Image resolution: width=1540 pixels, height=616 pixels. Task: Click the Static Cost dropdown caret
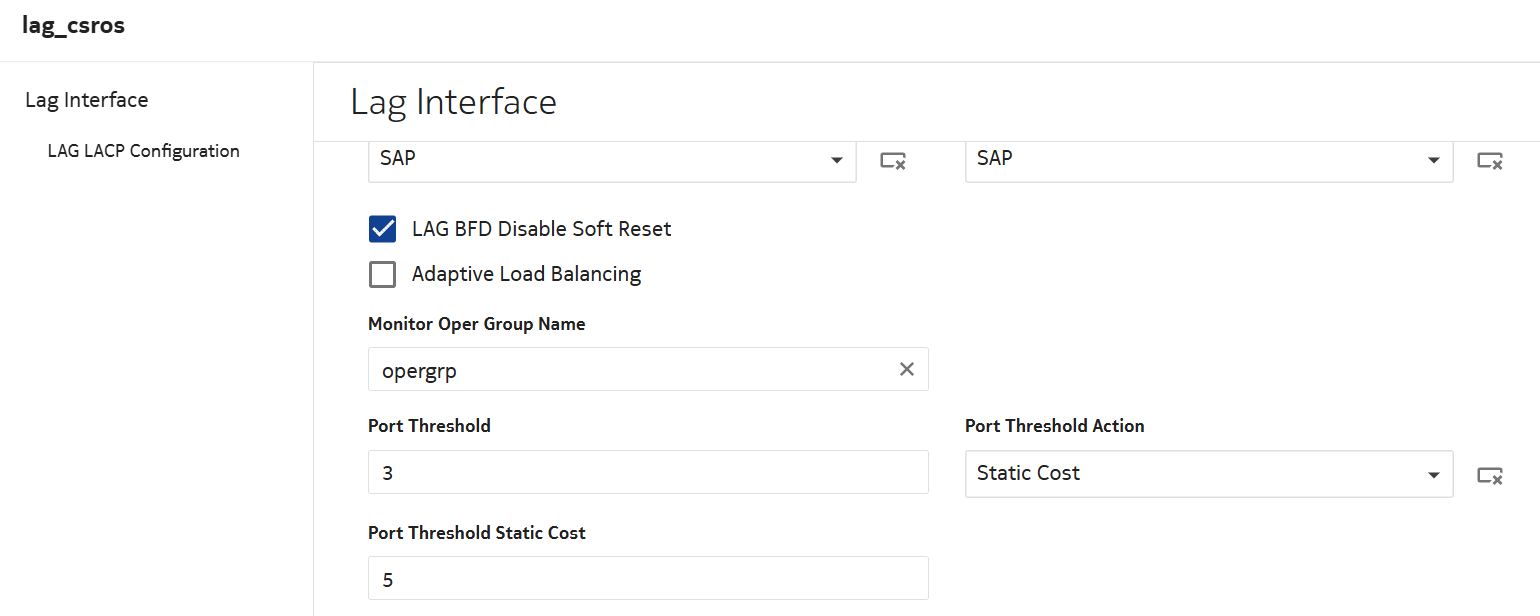(x=1434, y=475)
